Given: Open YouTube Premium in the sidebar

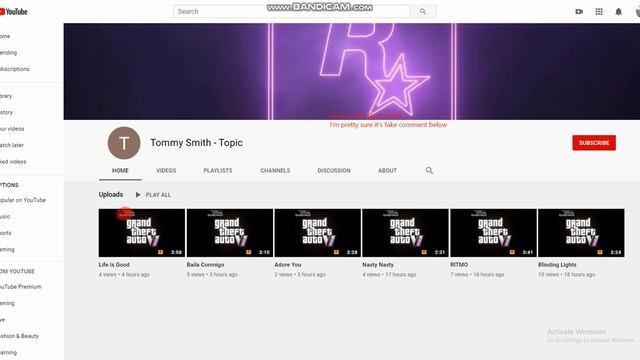Looking at the screenshot, I should [21, 287].
